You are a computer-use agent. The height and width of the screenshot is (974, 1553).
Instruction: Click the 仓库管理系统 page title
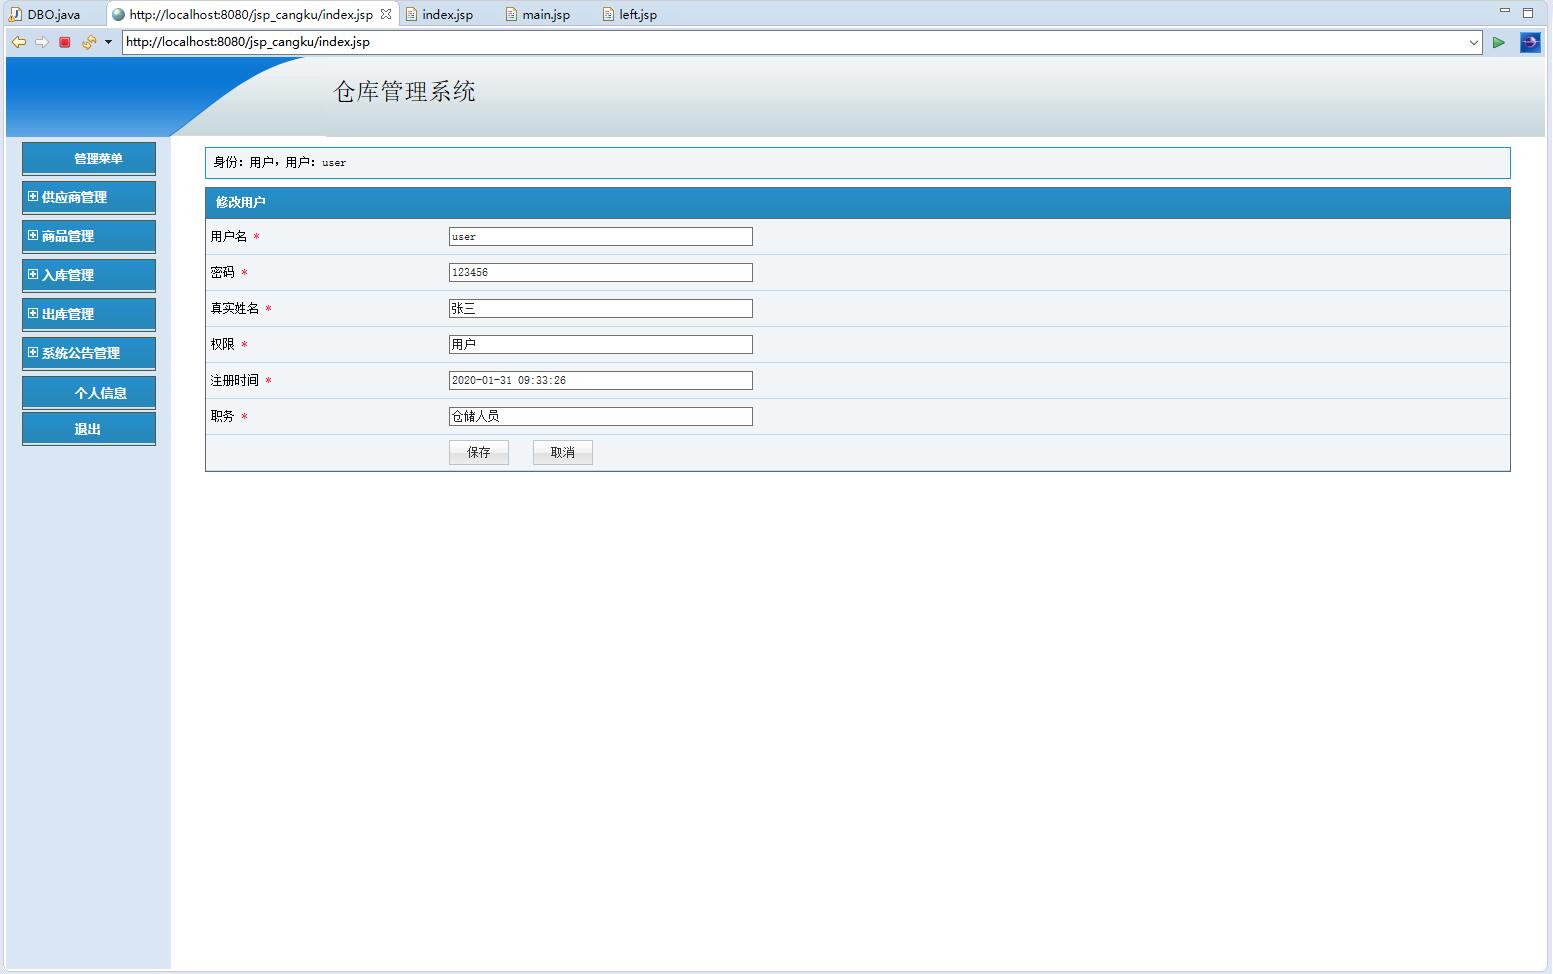pyautogui.click(x=405, y=92)
